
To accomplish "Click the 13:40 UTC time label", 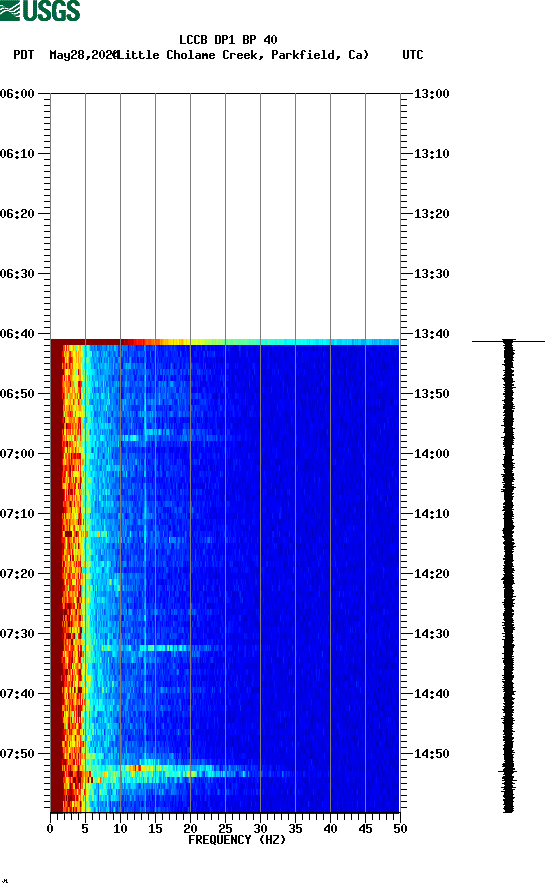I will click(431, 334).
